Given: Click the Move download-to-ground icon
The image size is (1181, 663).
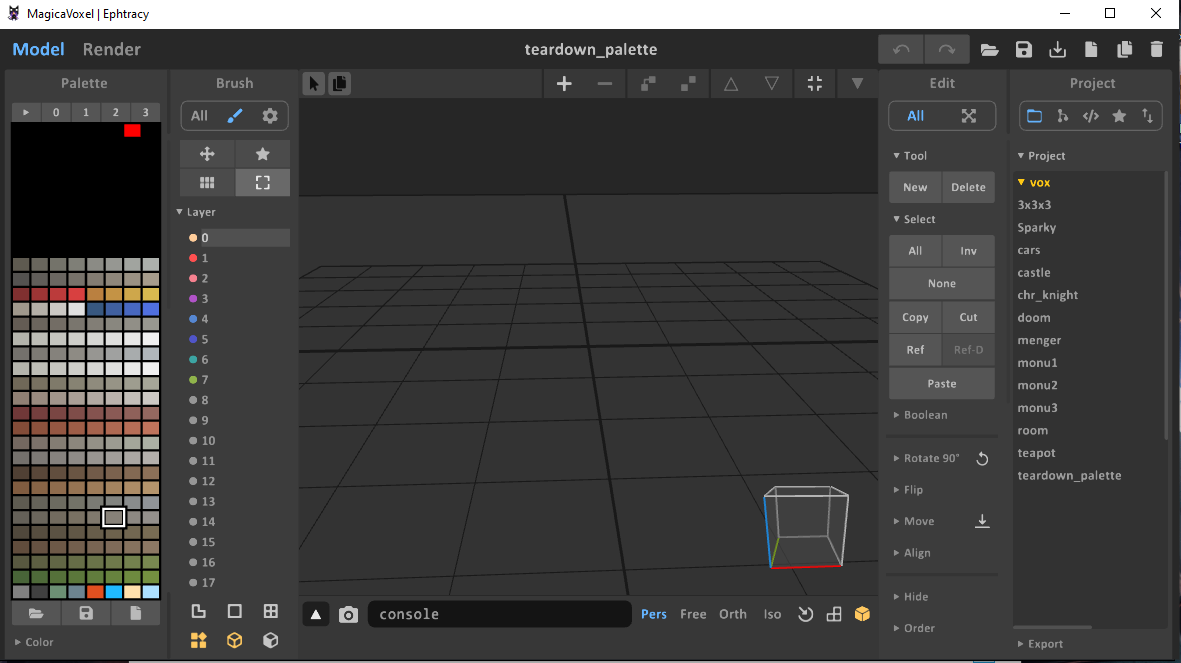Looking at the screenshot, I should 982,521.
